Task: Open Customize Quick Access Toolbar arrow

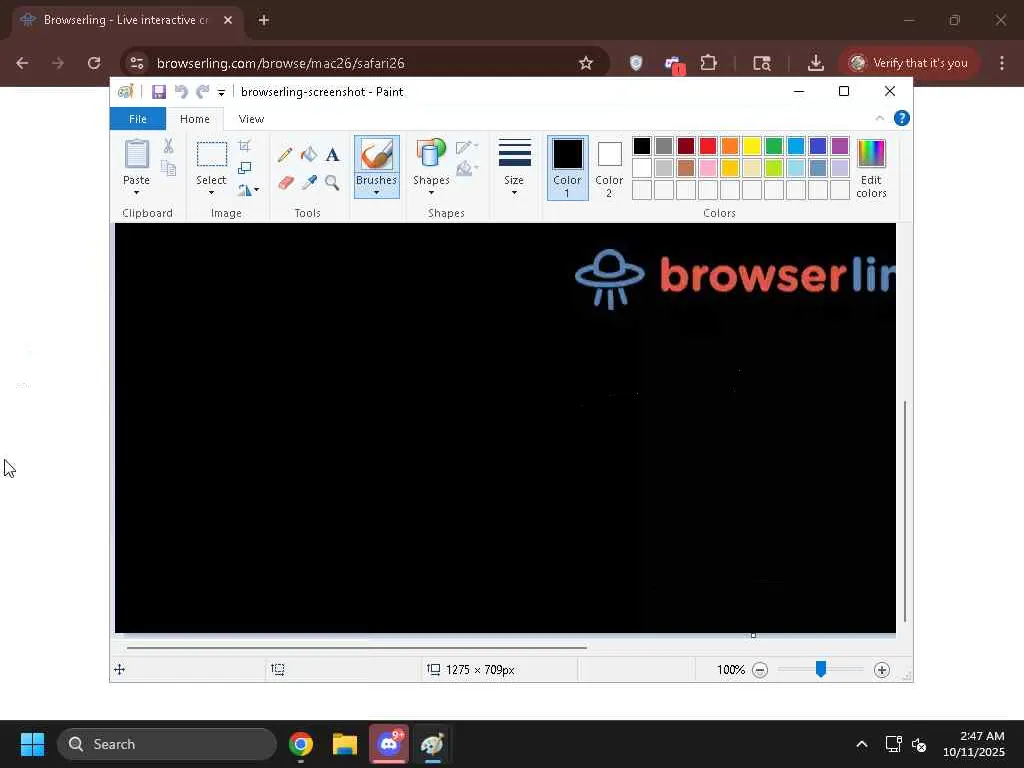Action: pyautogui.click(x=221, y=93)
